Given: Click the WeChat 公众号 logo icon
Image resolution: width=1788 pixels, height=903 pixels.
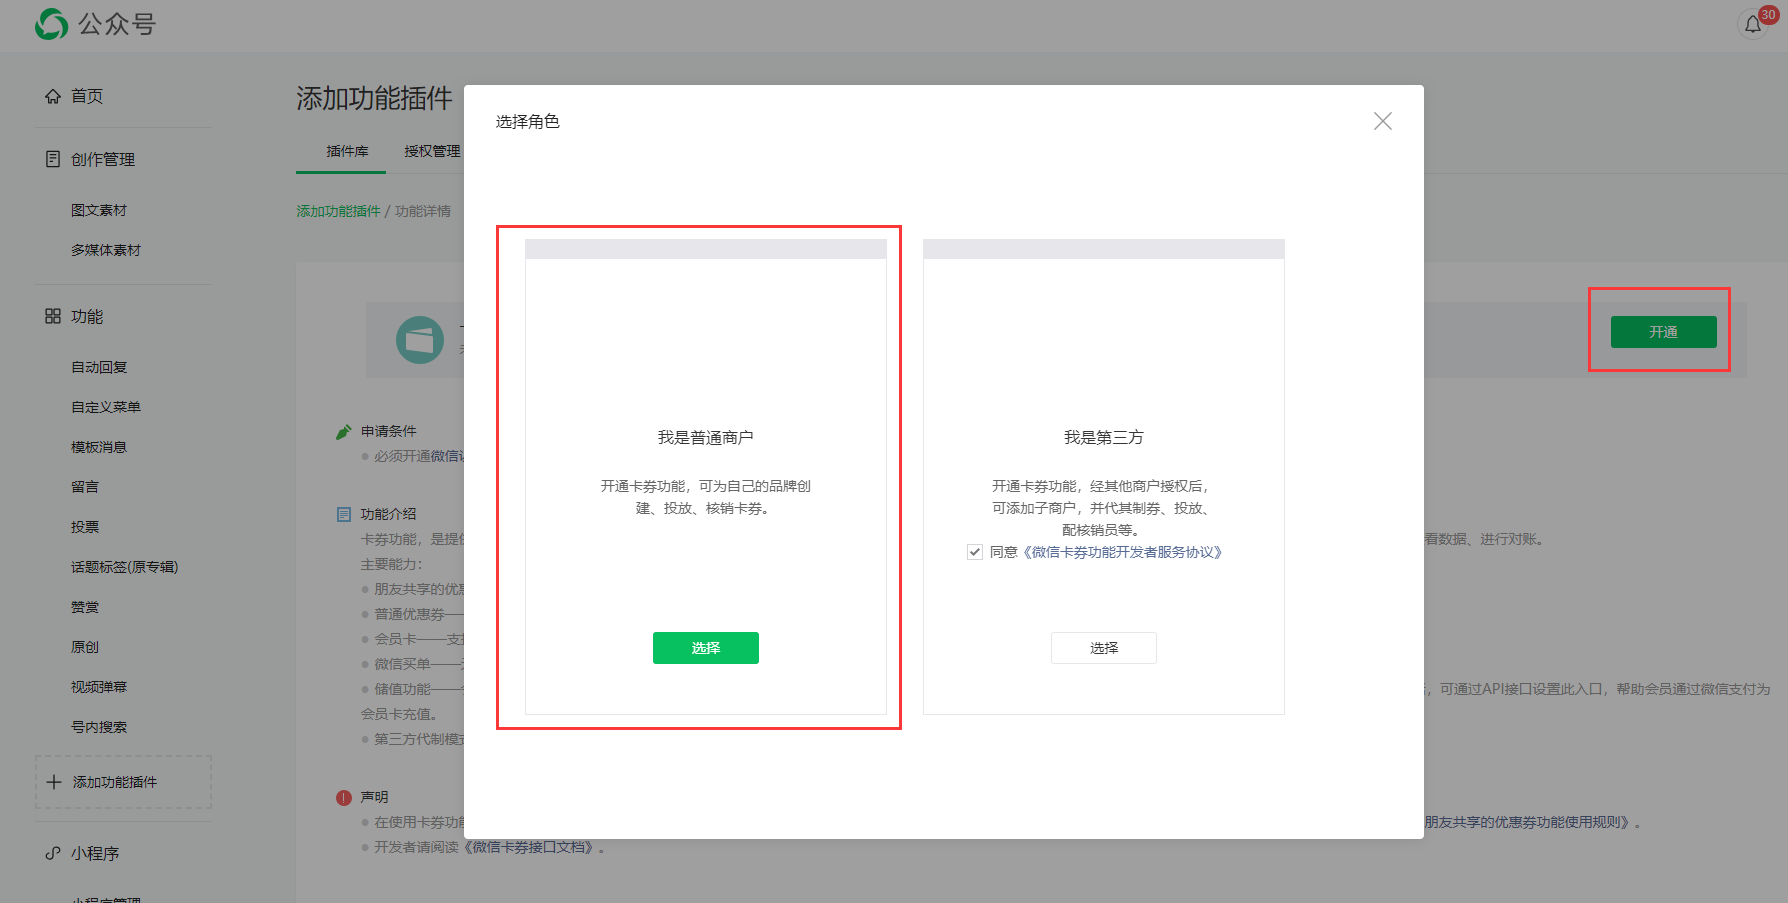Looking at the screenshot, I should (51, 24).
